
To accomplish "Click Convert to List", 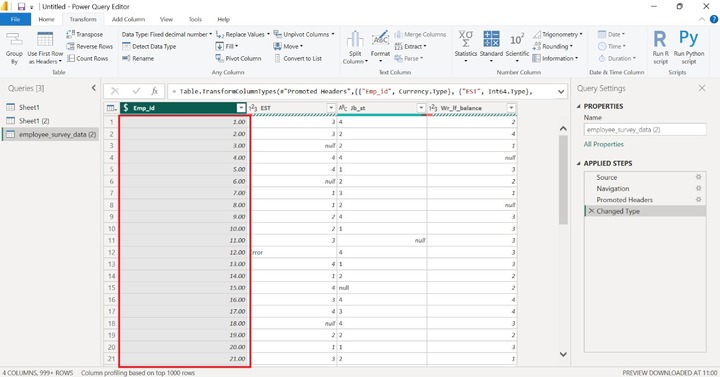I will tap(298, 58).
